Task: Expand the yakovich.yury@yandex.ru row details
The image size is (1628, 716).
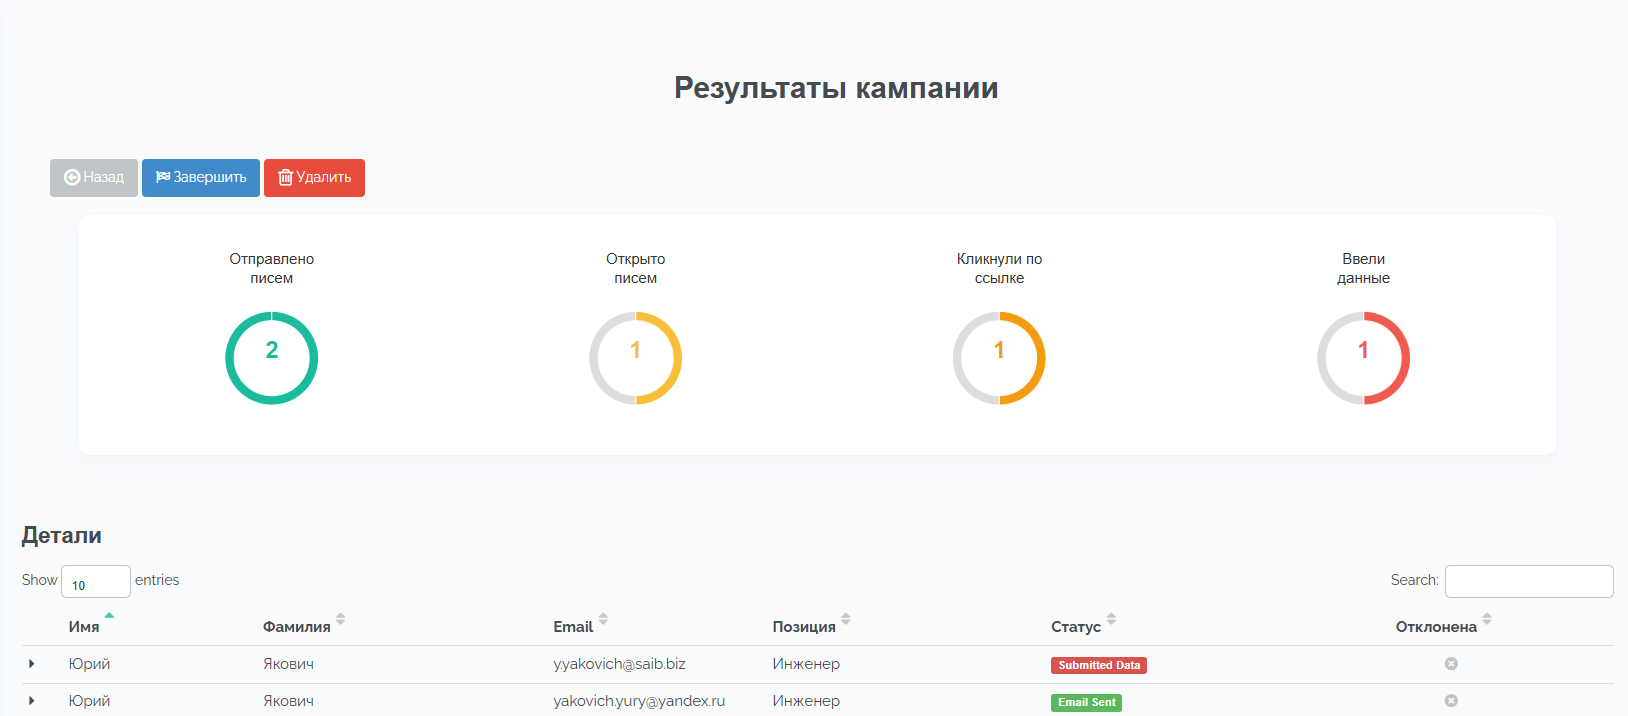Action: coord(32,701)
